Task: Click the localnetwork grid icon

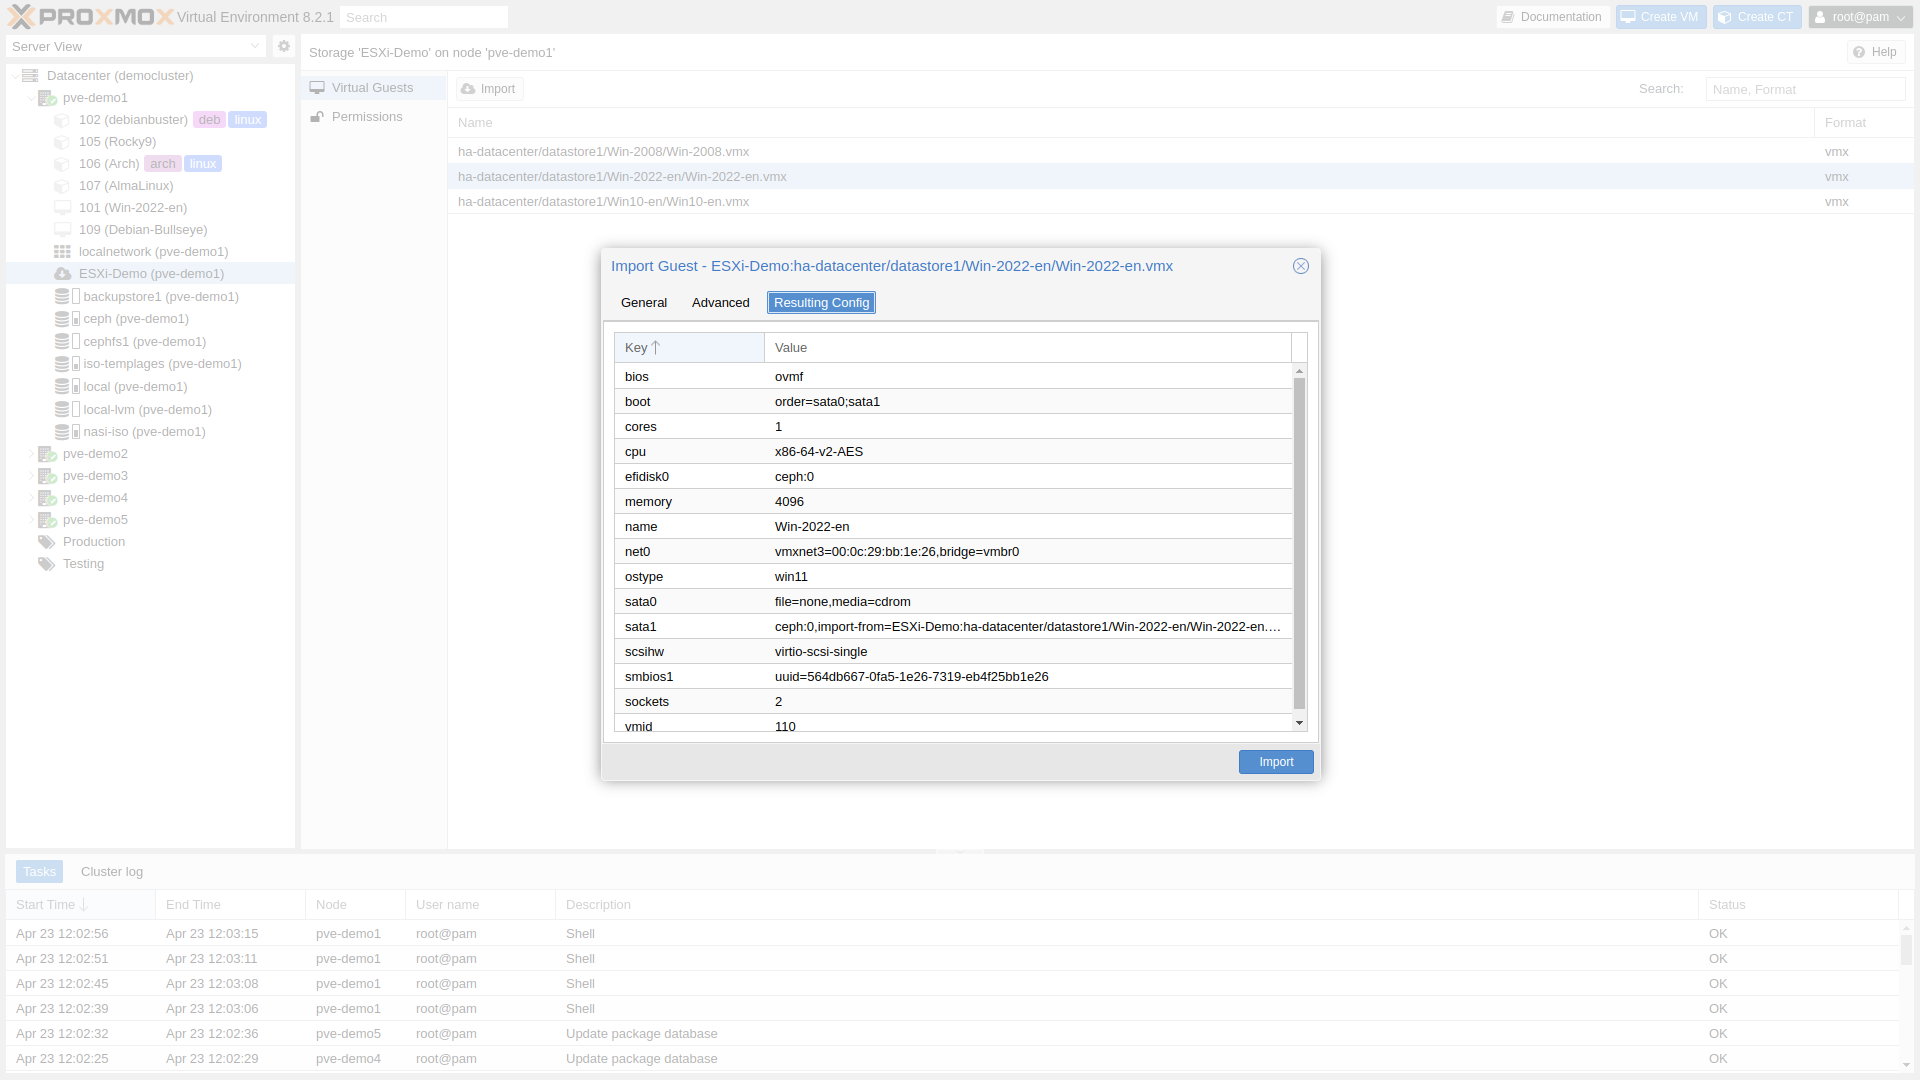Action: (x=62, y=252)
